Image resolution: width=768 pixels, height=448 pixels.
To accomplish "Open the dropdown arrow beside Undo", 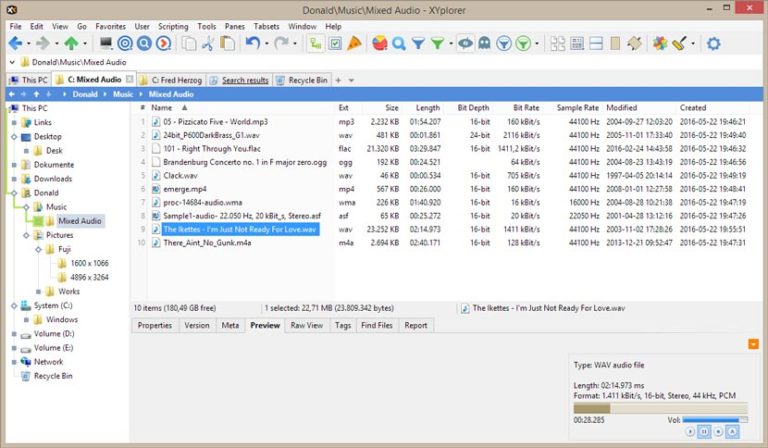I will (x=266, y=44).
